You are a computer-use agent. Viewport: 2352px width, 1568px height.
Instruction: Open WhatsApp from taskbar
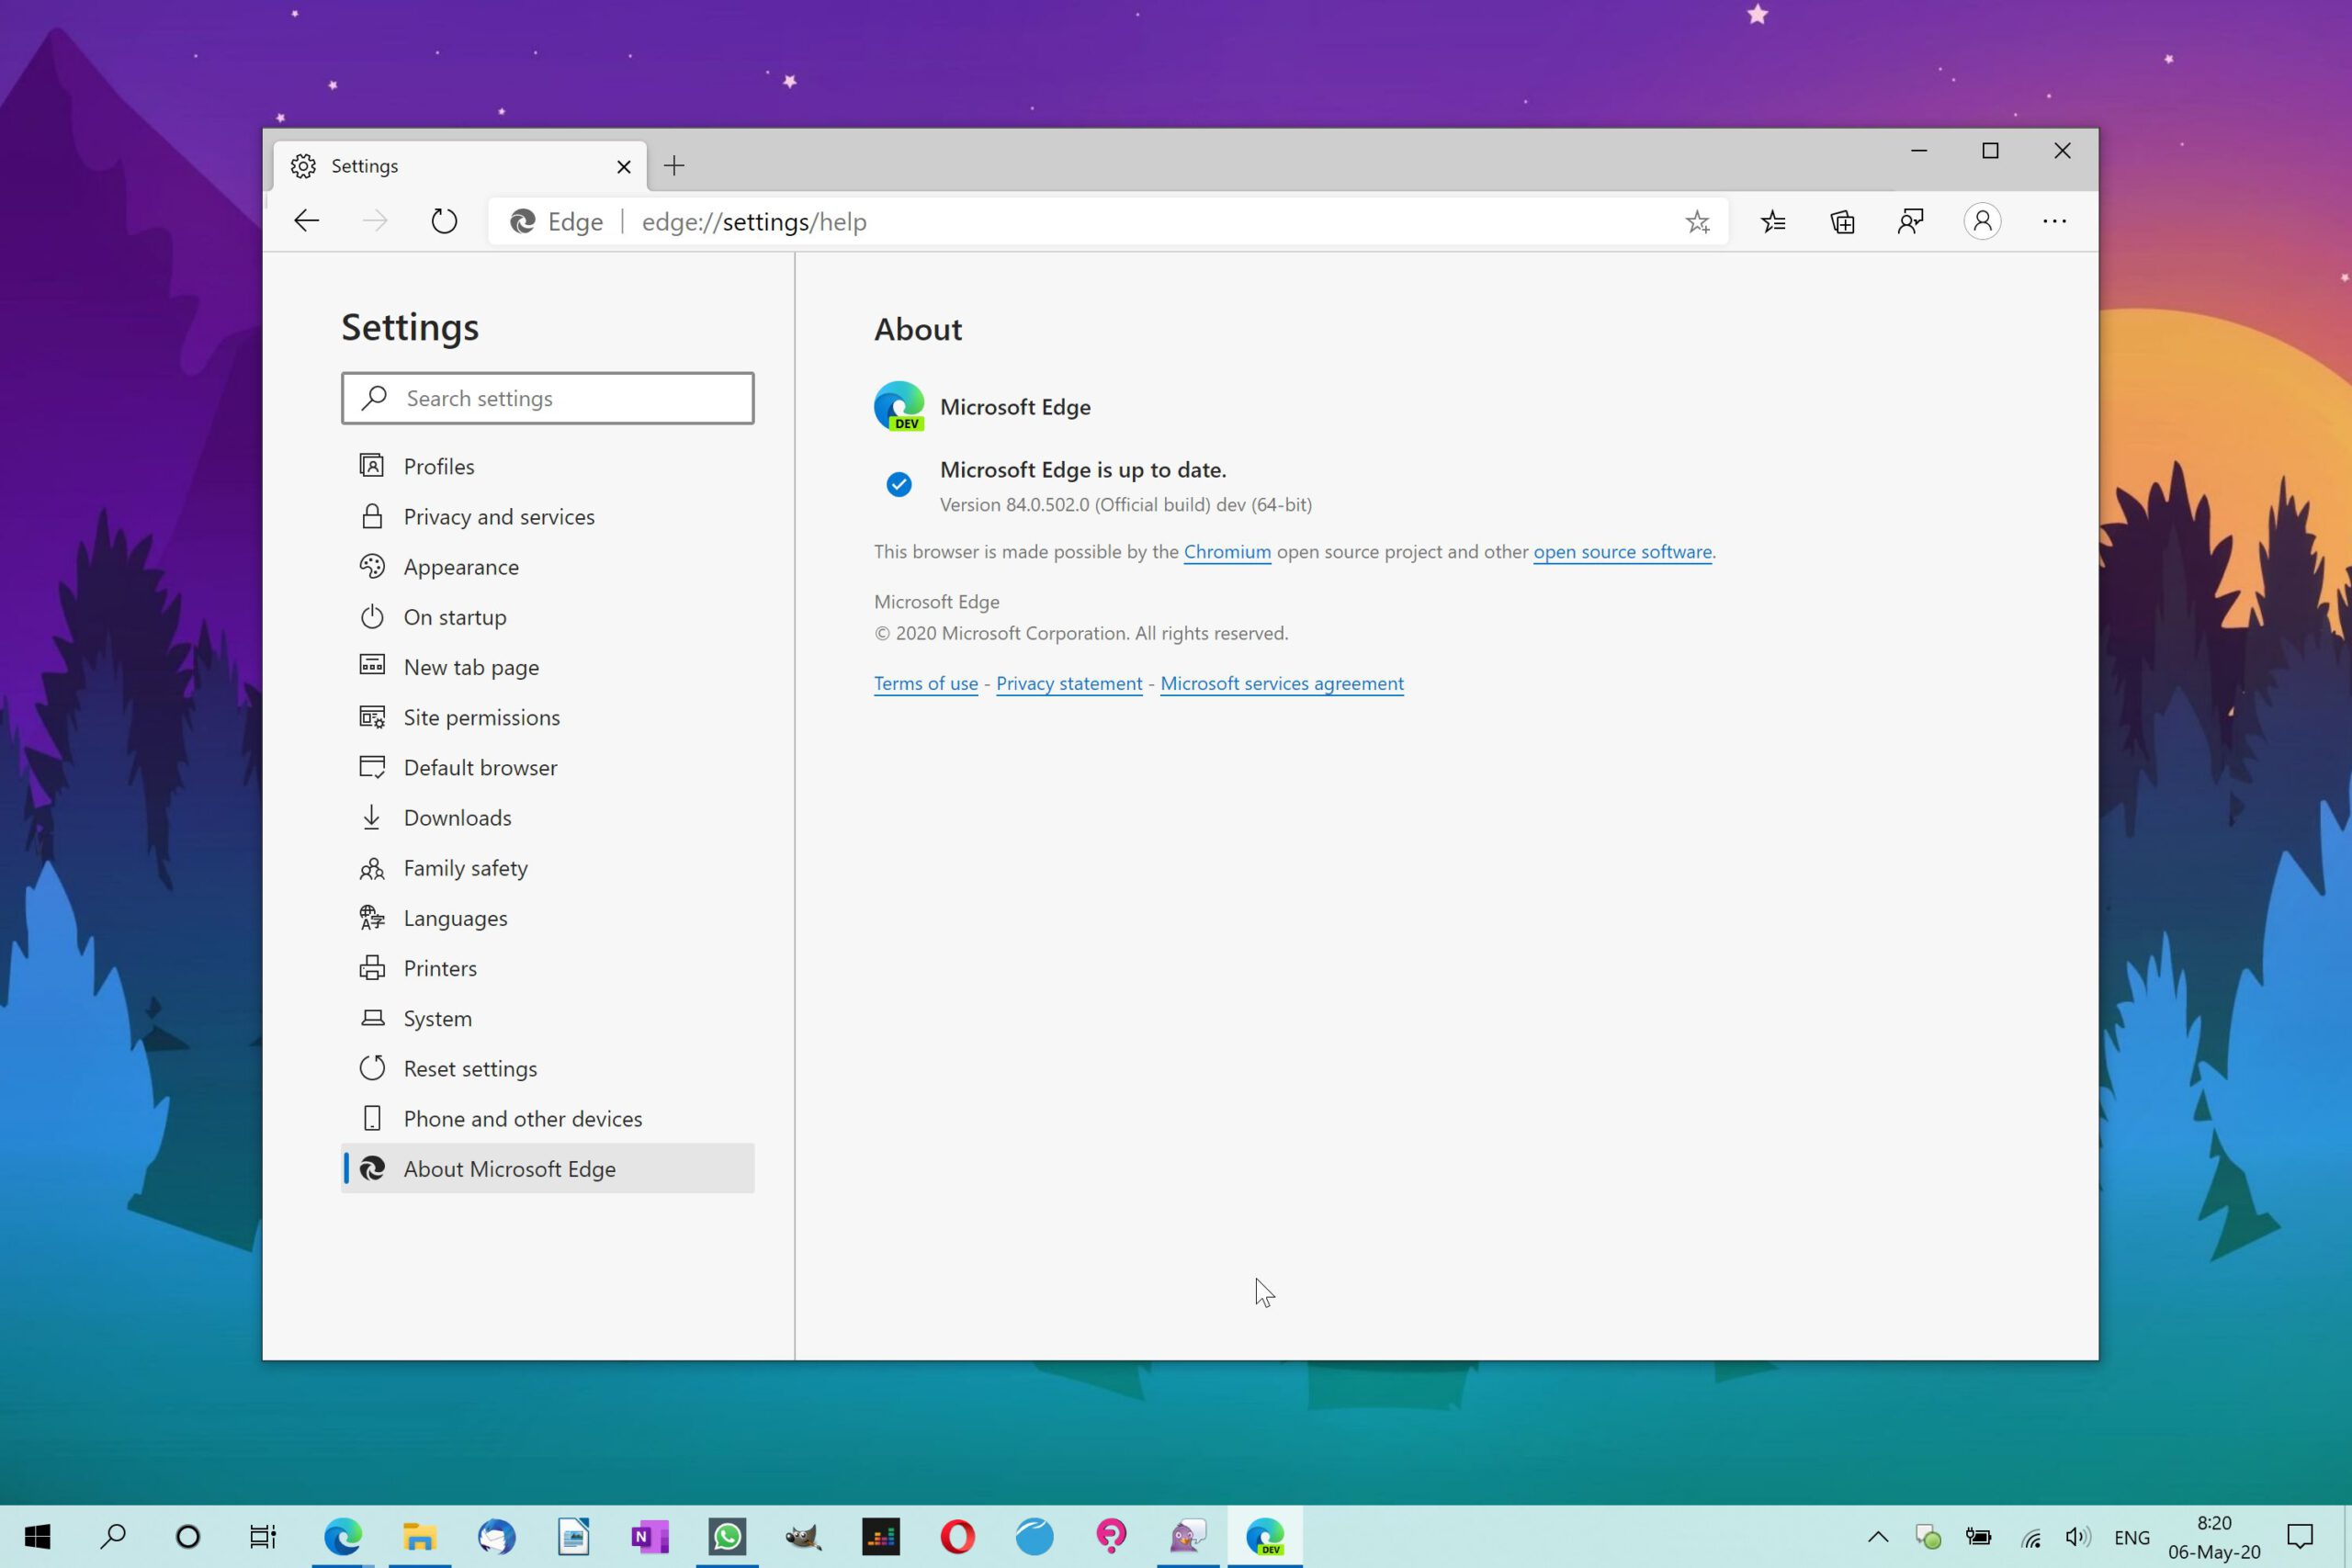pos(727,1536)
